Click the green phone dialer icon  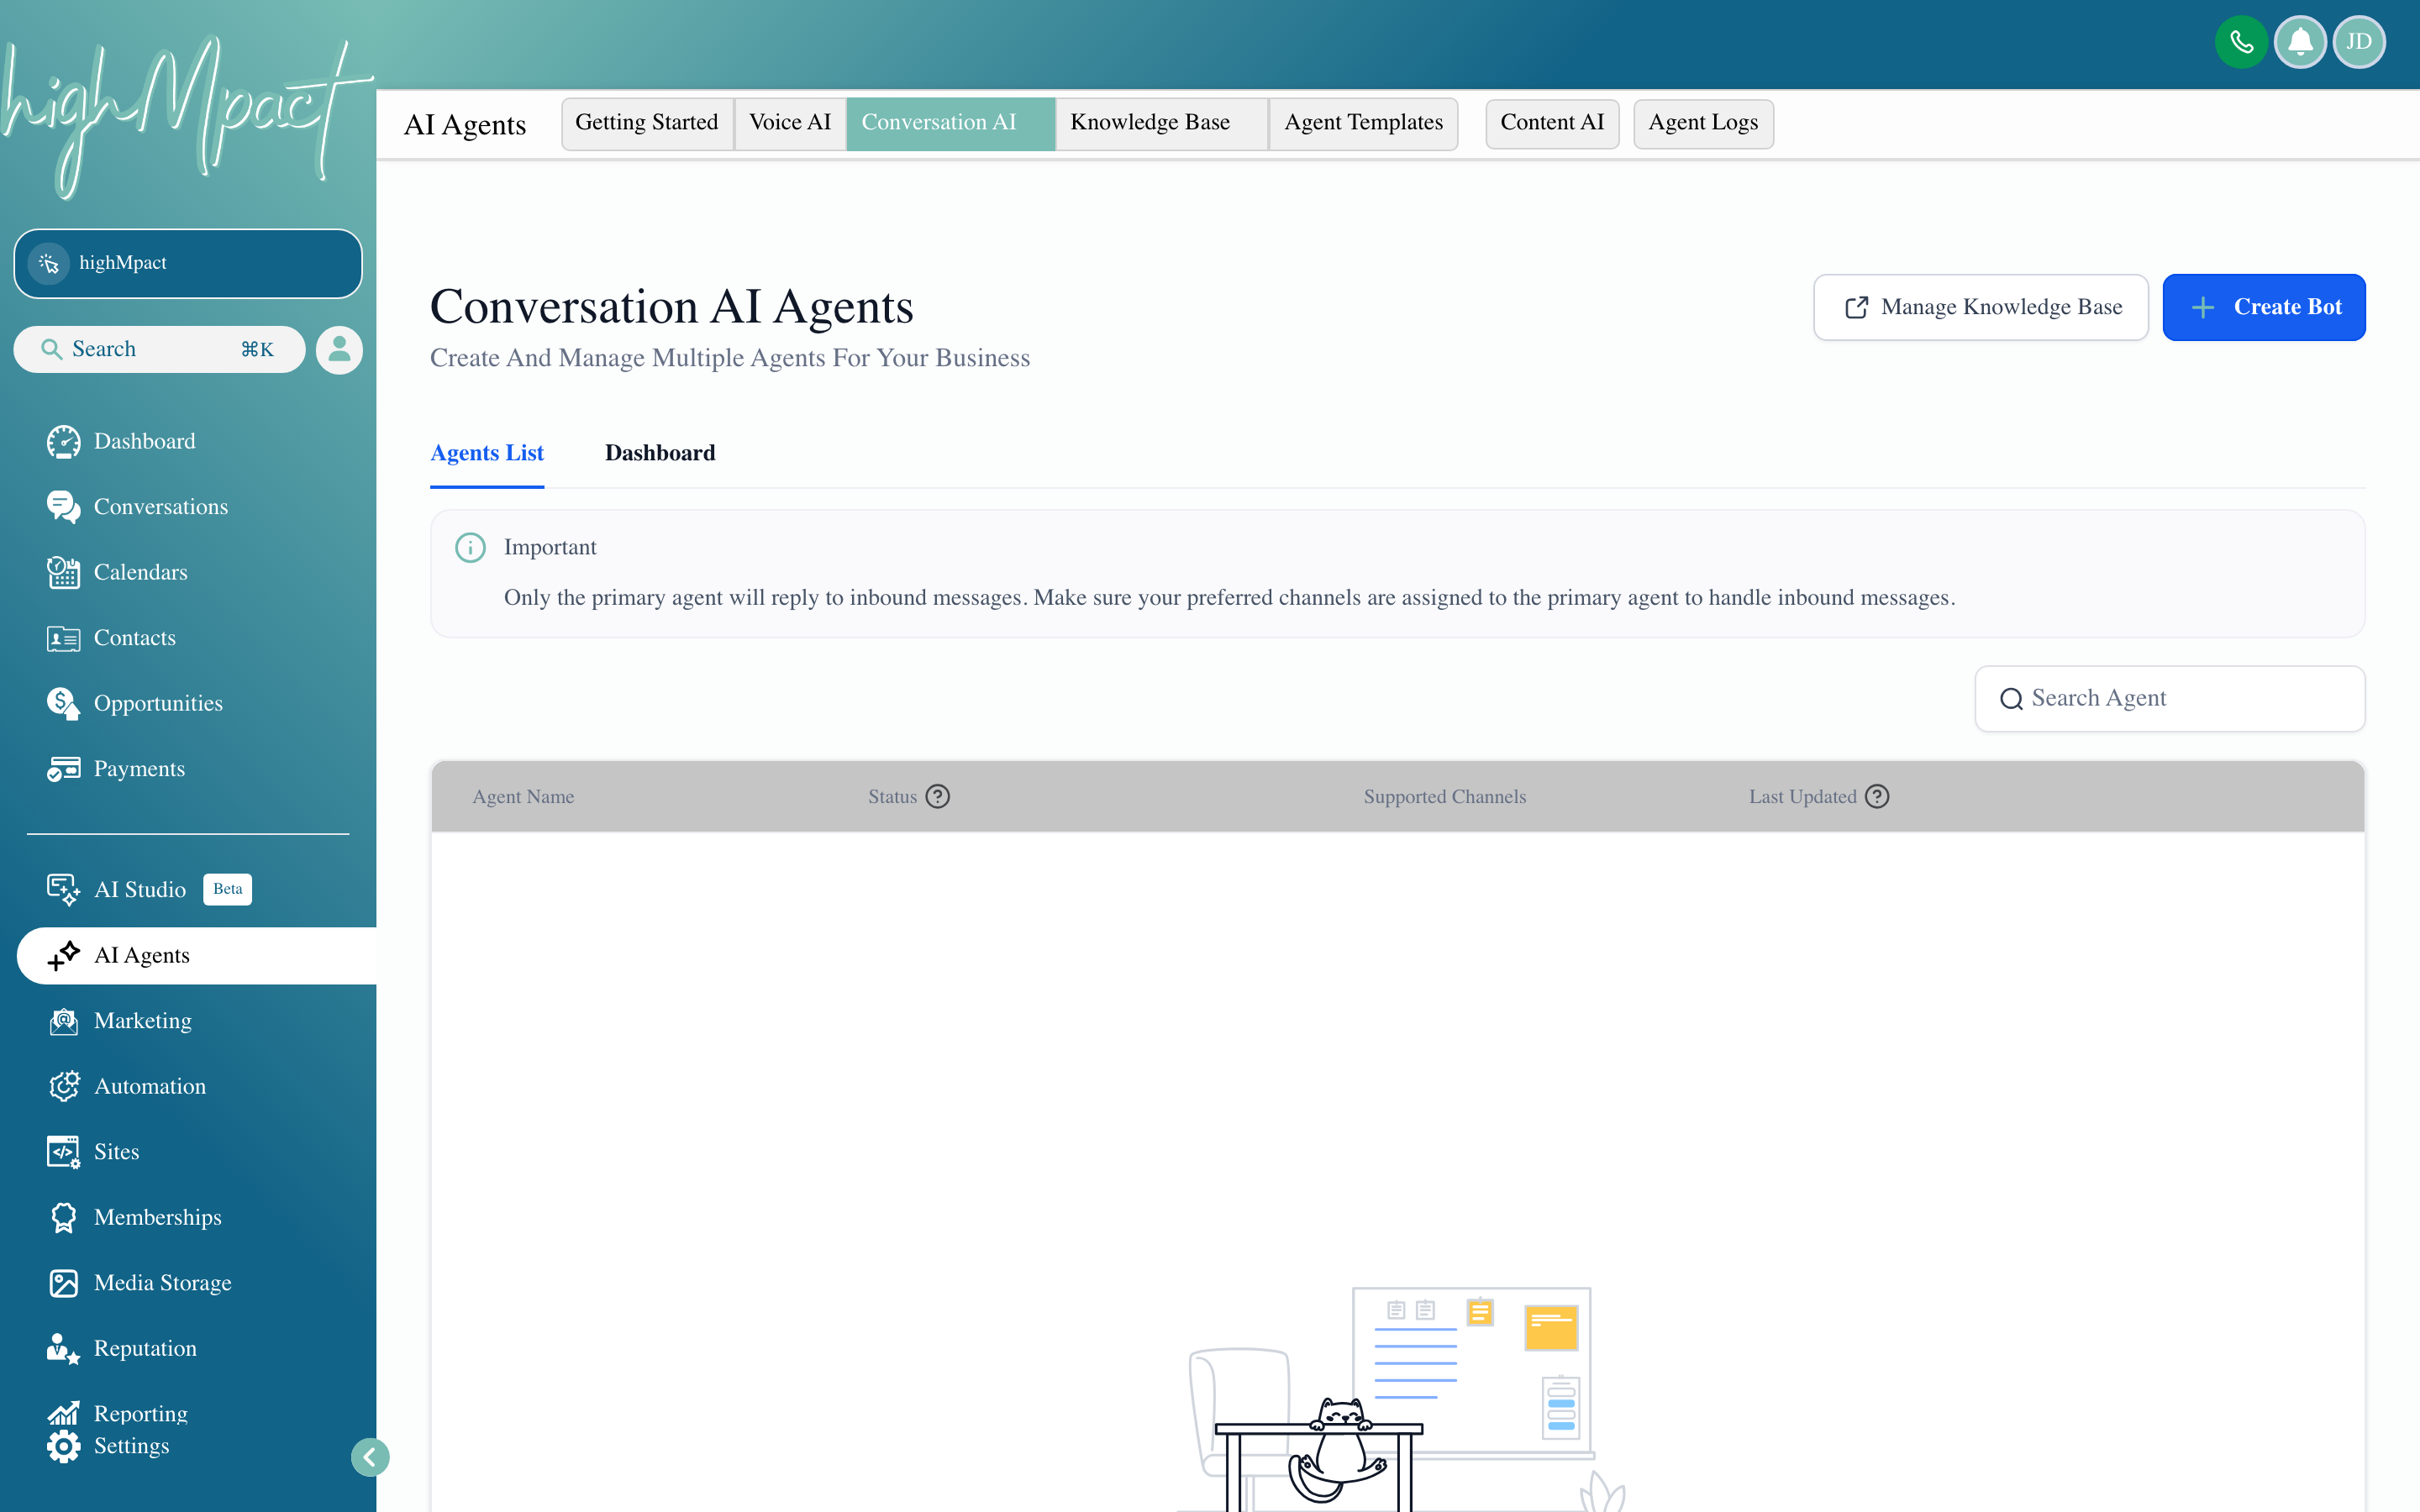click(x=2240, y=42)
